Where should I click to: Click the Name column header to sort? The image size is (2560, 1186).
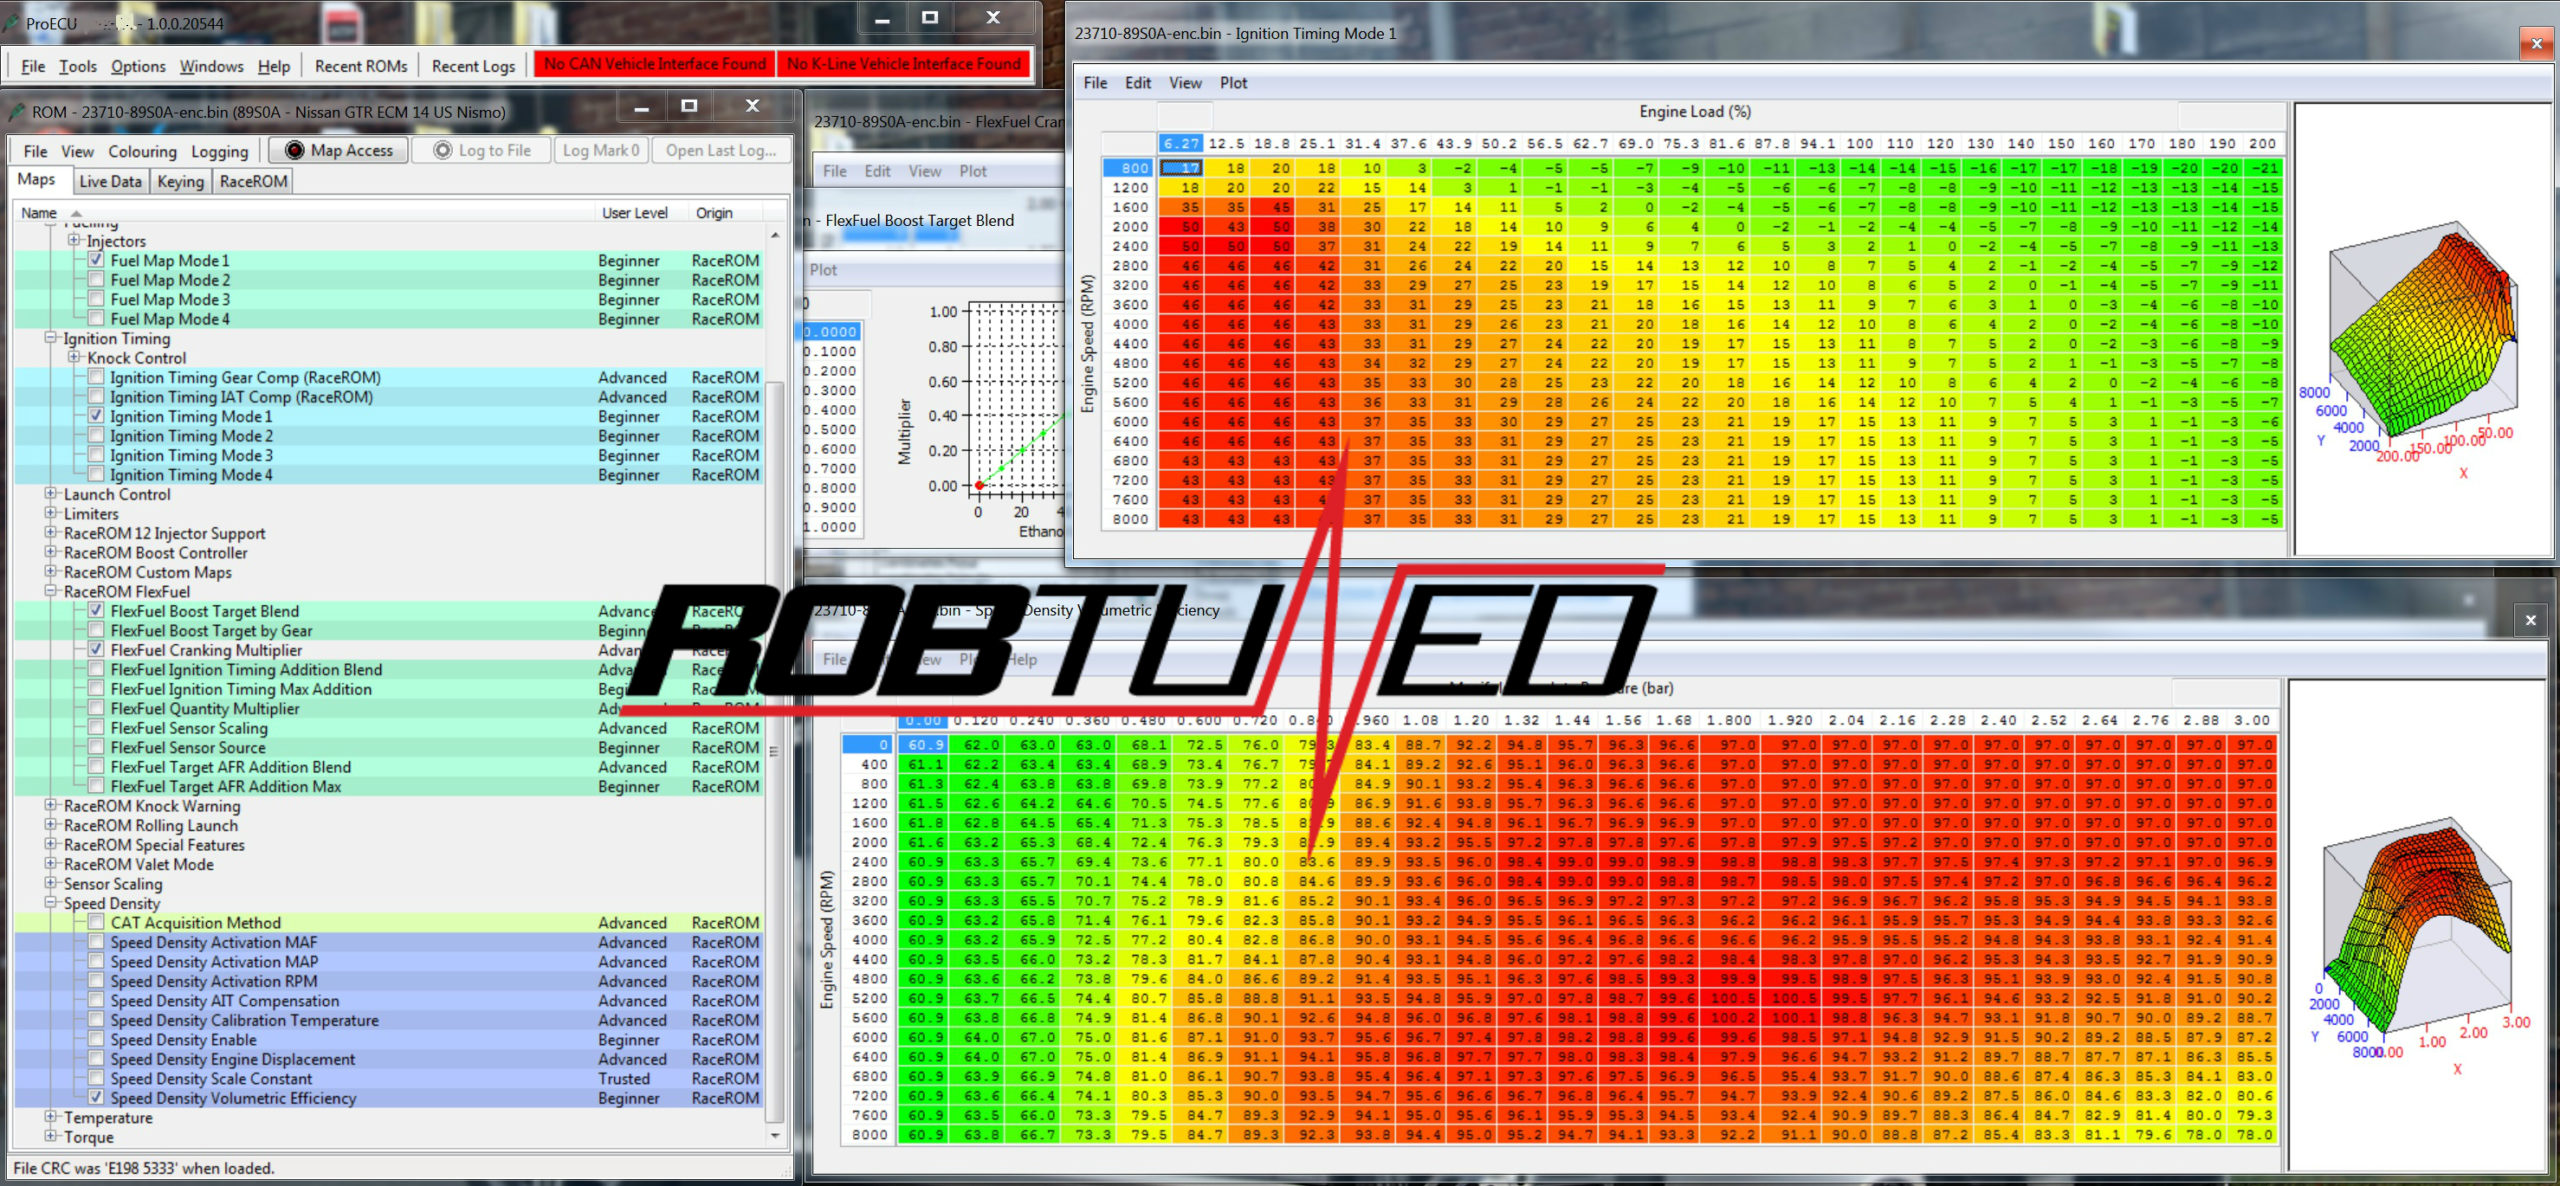click(x=40, y=213)
